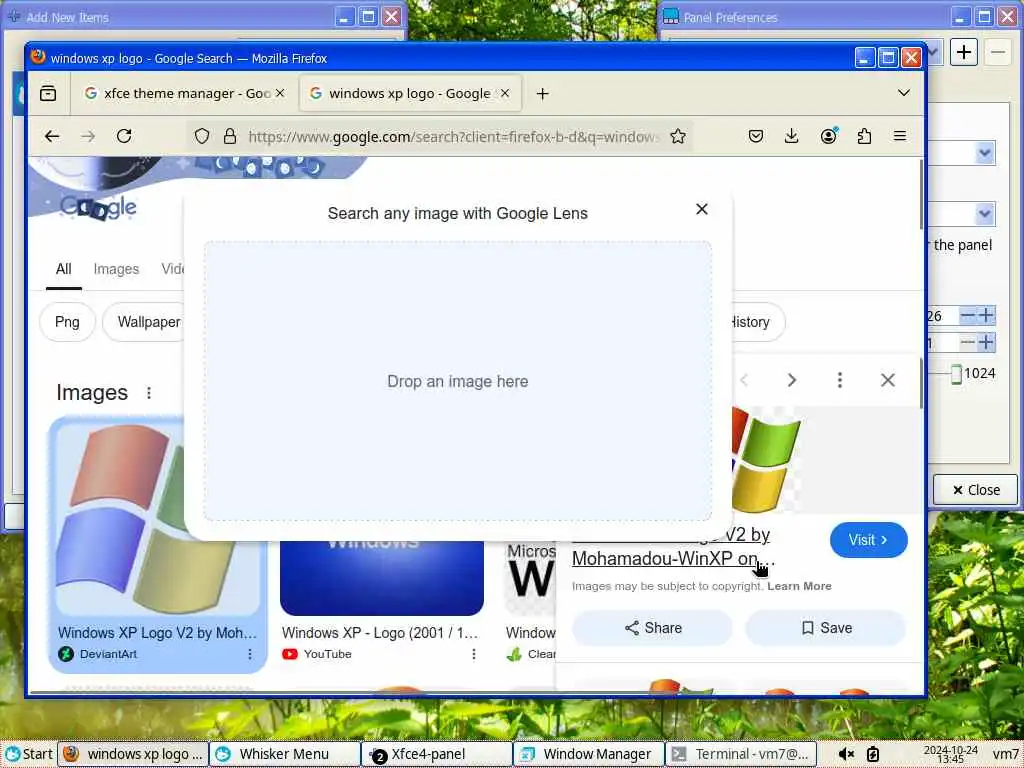
Task: Switch to Terminal taskbar window
Action: point(741,754)
